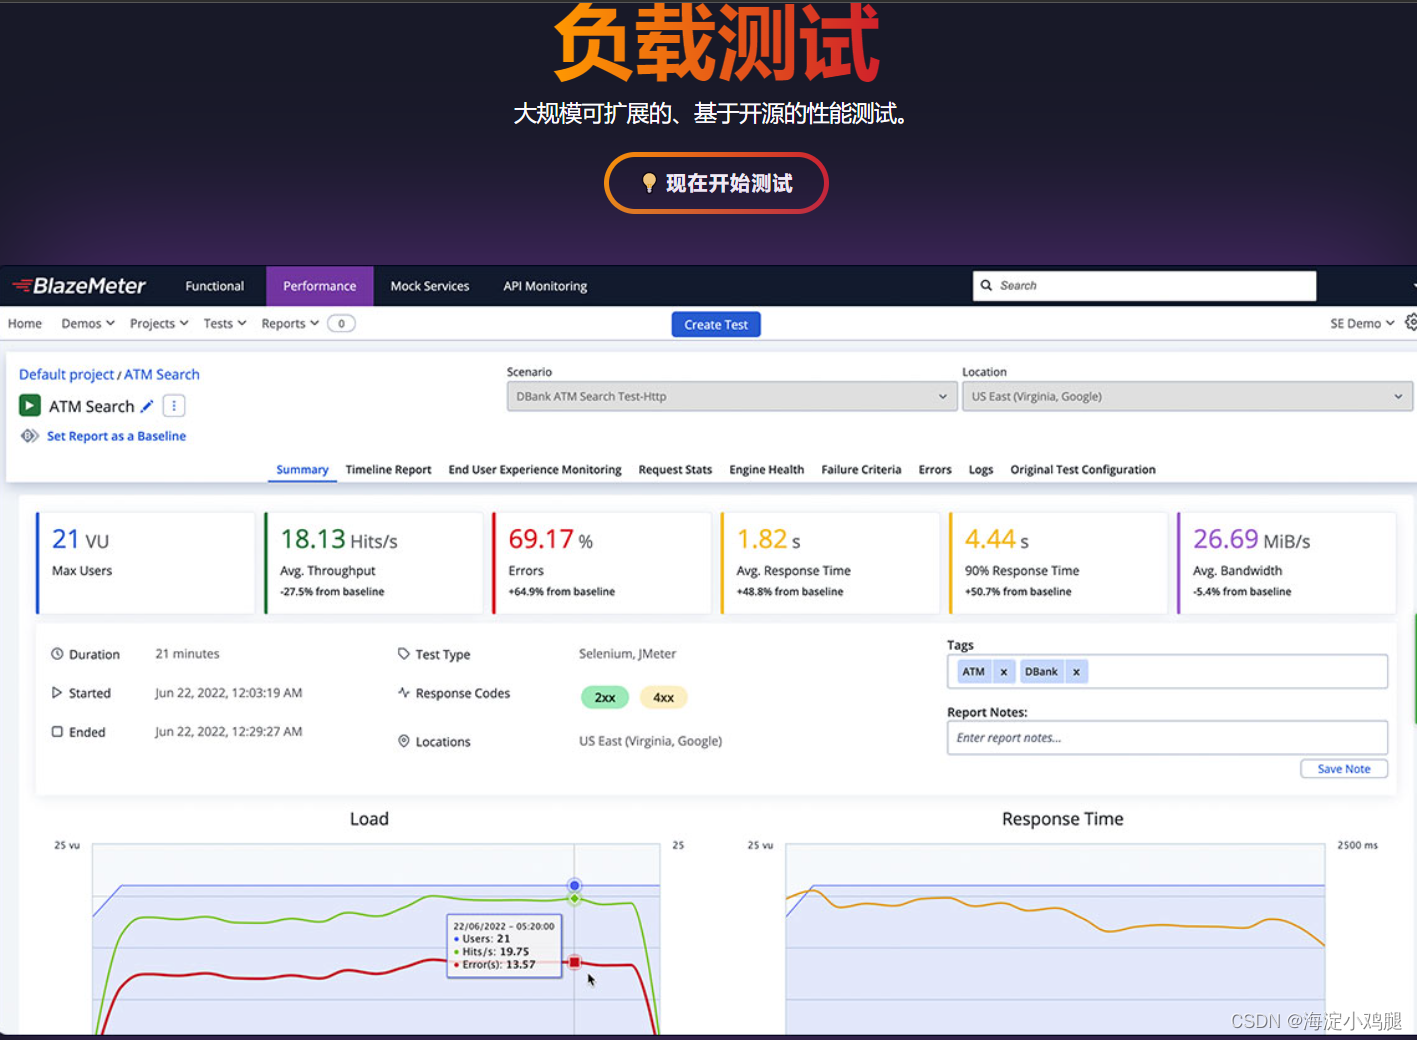Switch to the Performance tab
The height and width of the screenshot is (1040, 1417).
(320, 286)
